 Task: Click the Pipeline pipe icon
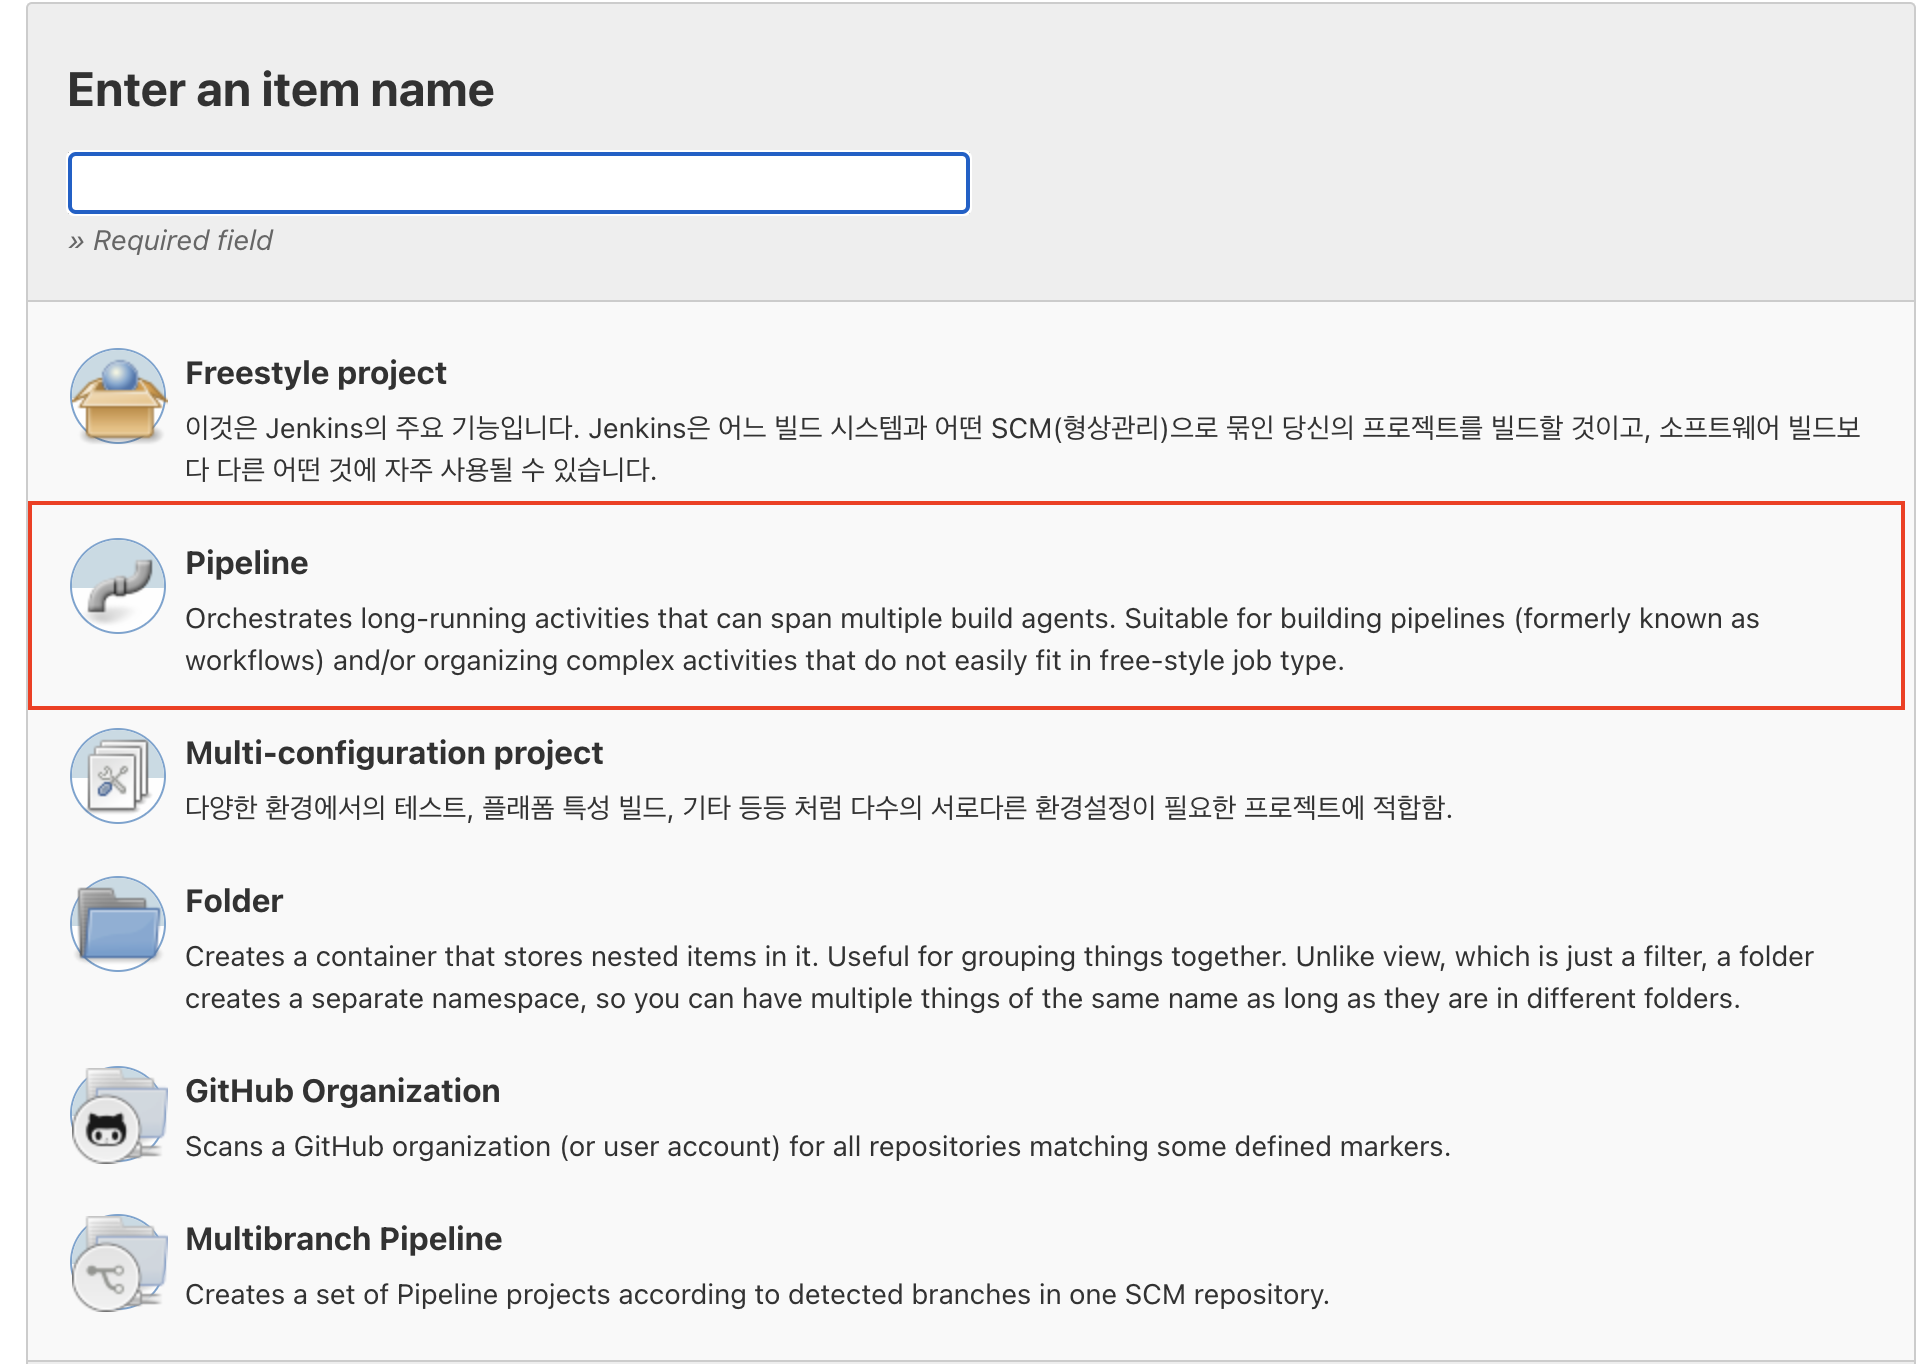pyautogui.click(x=118, y=586)
